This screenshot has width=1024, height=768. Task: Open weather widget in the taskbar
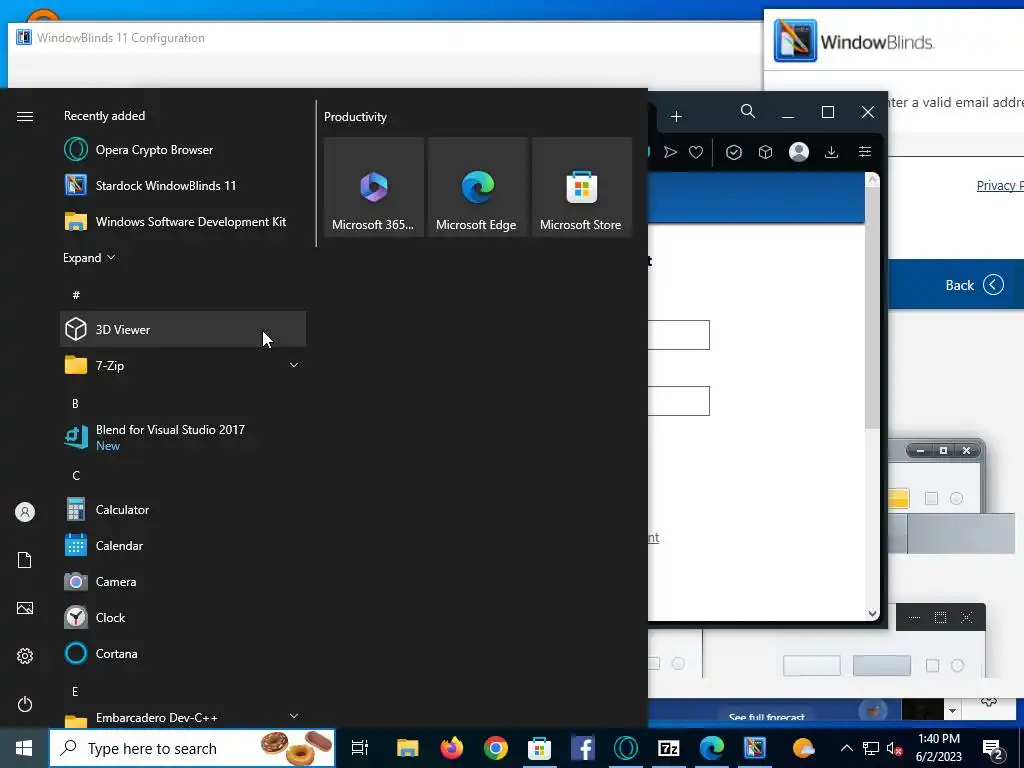tap(803, 748)
